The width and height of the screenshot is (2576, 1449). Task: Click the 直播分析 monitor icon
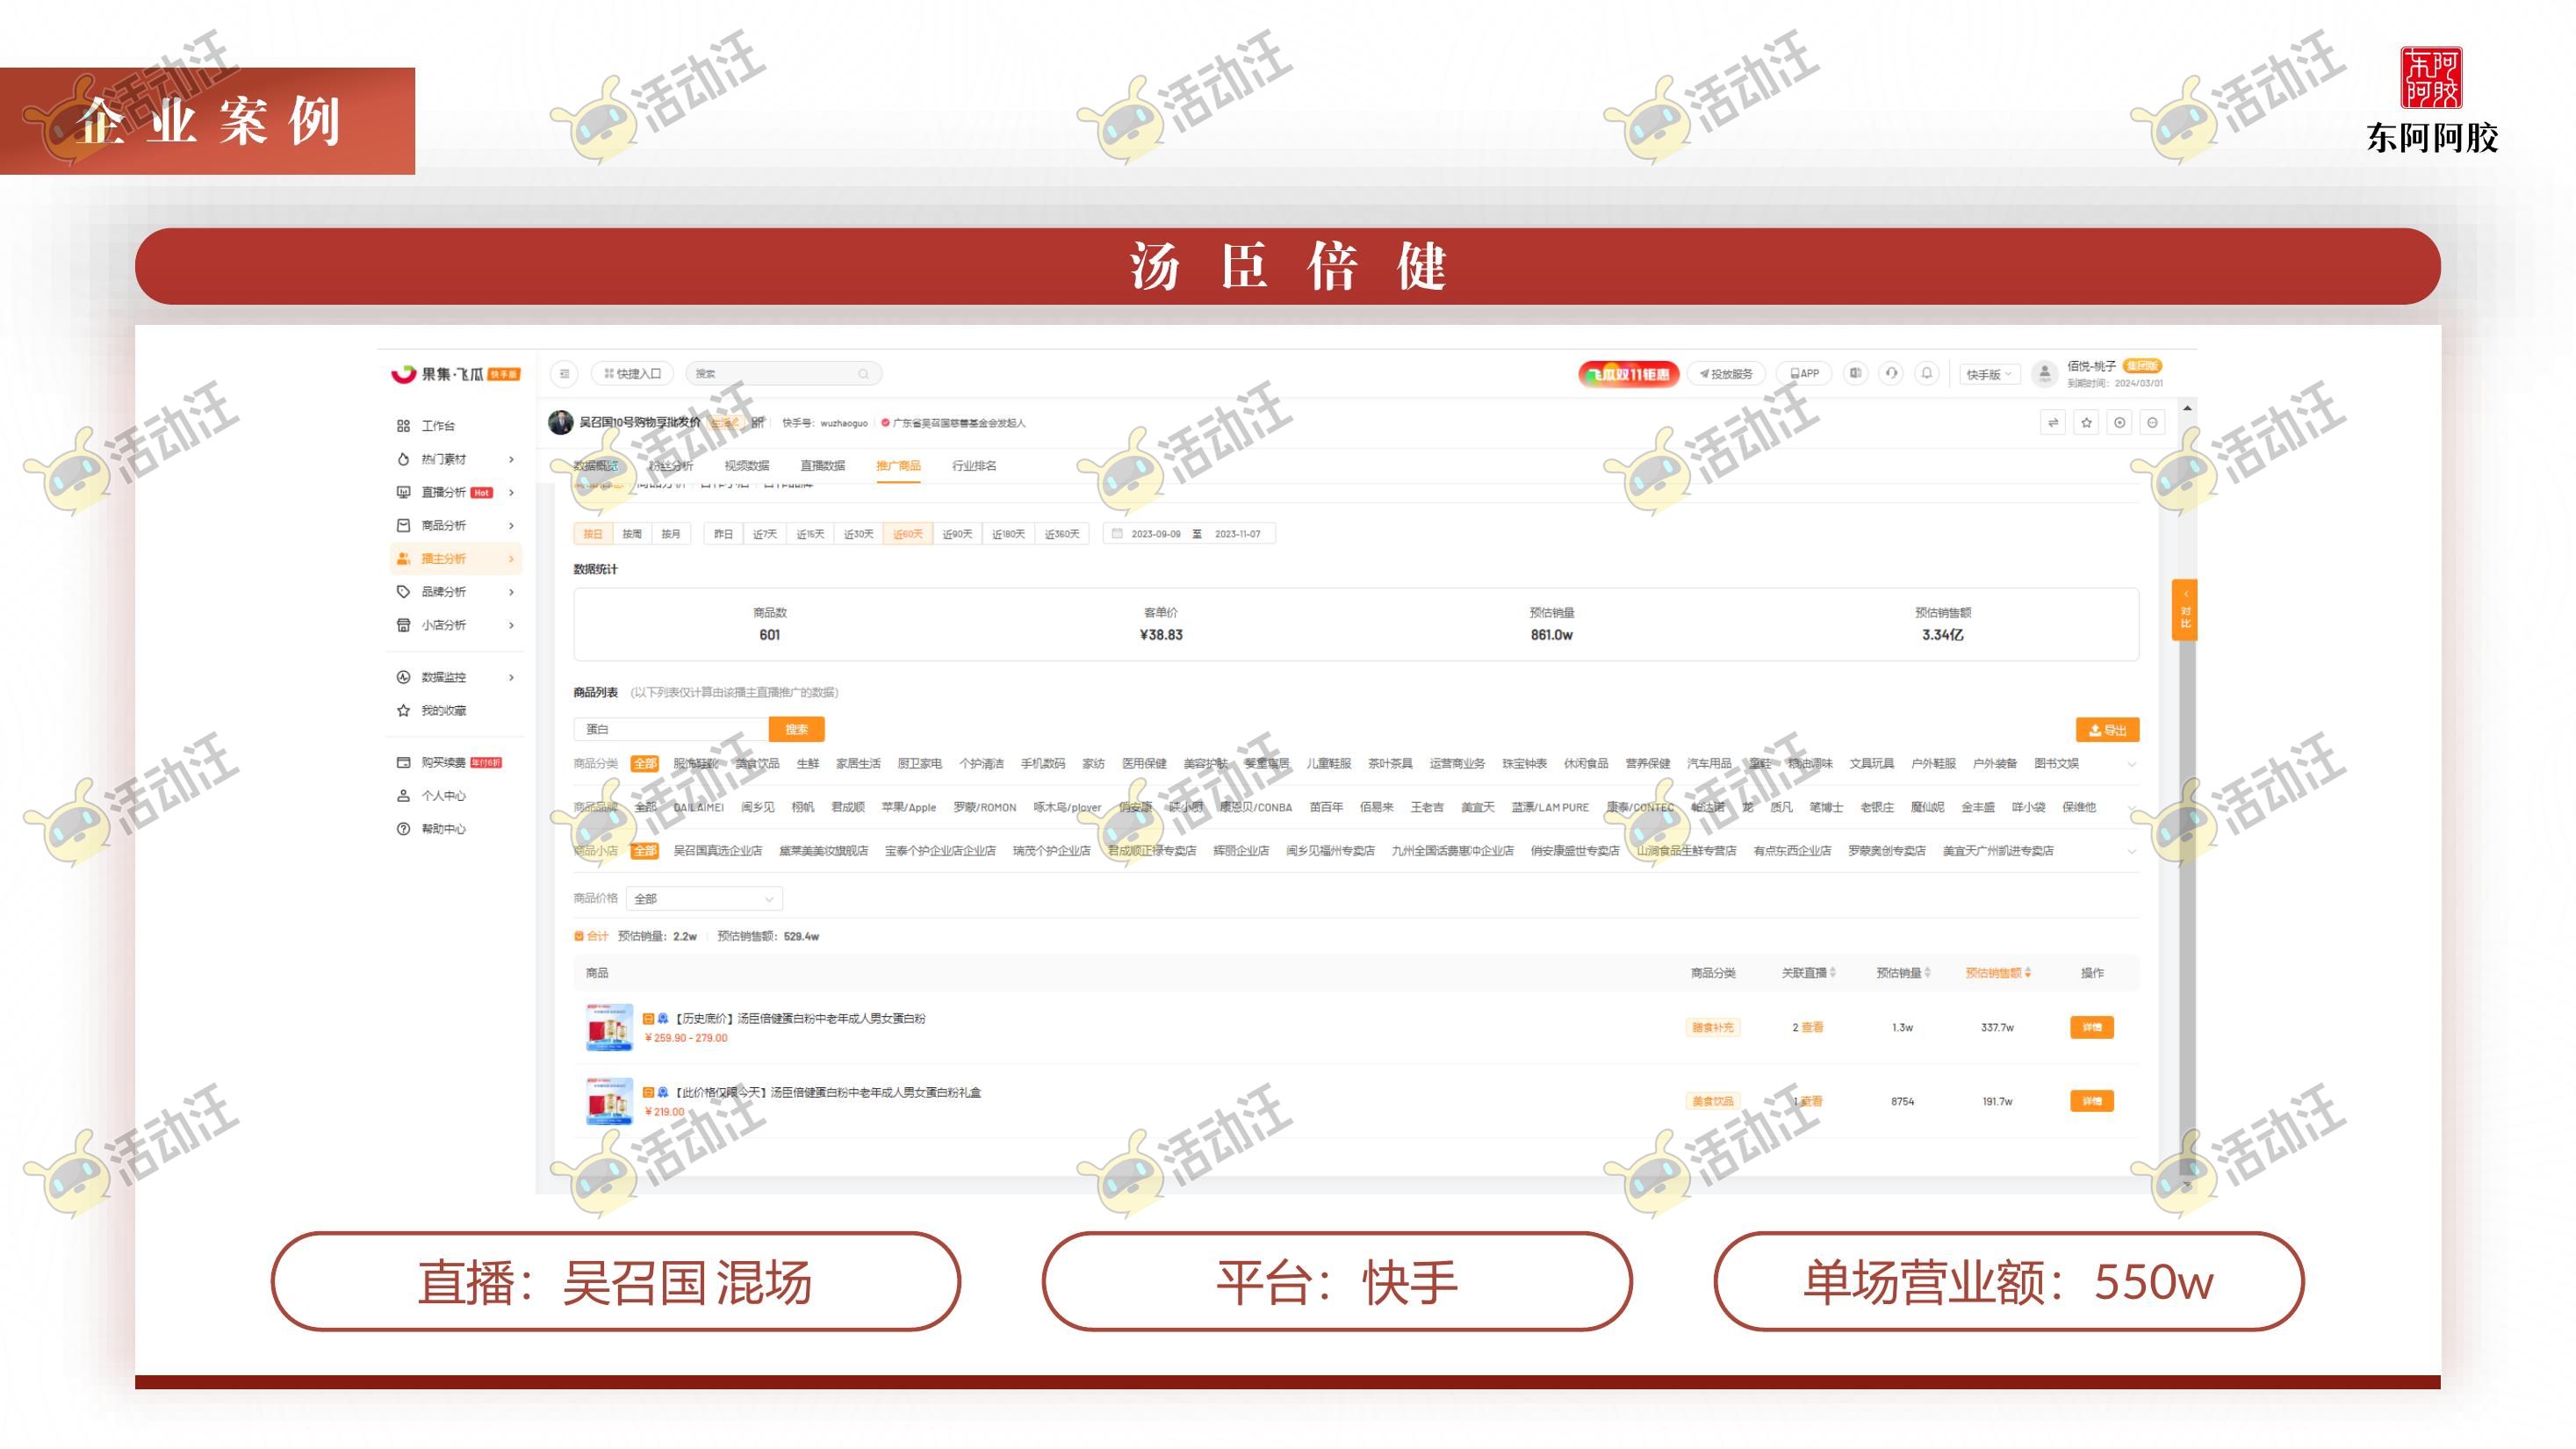click(403, 492)
